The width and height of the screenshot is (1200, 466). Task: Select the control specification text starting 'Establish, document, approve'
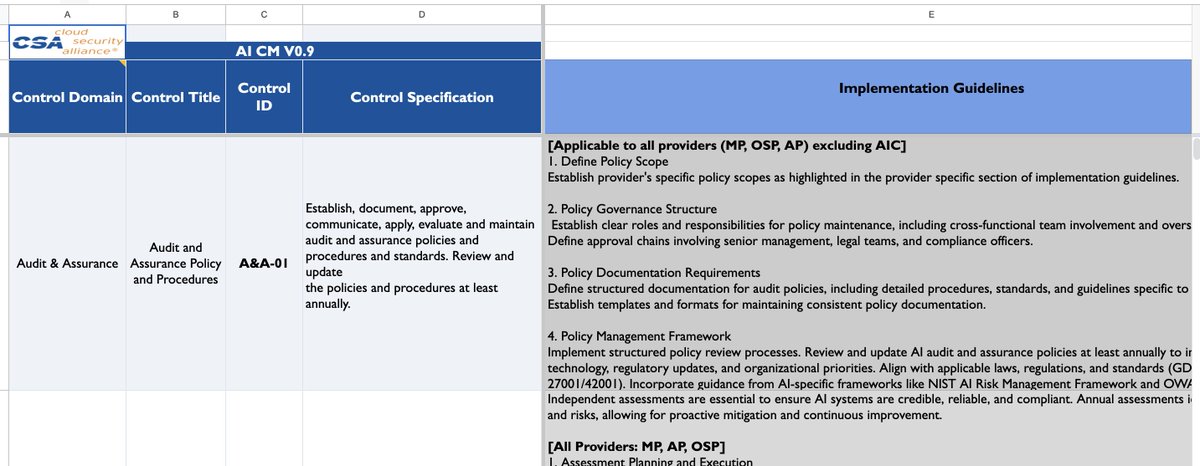pos(422,256)
